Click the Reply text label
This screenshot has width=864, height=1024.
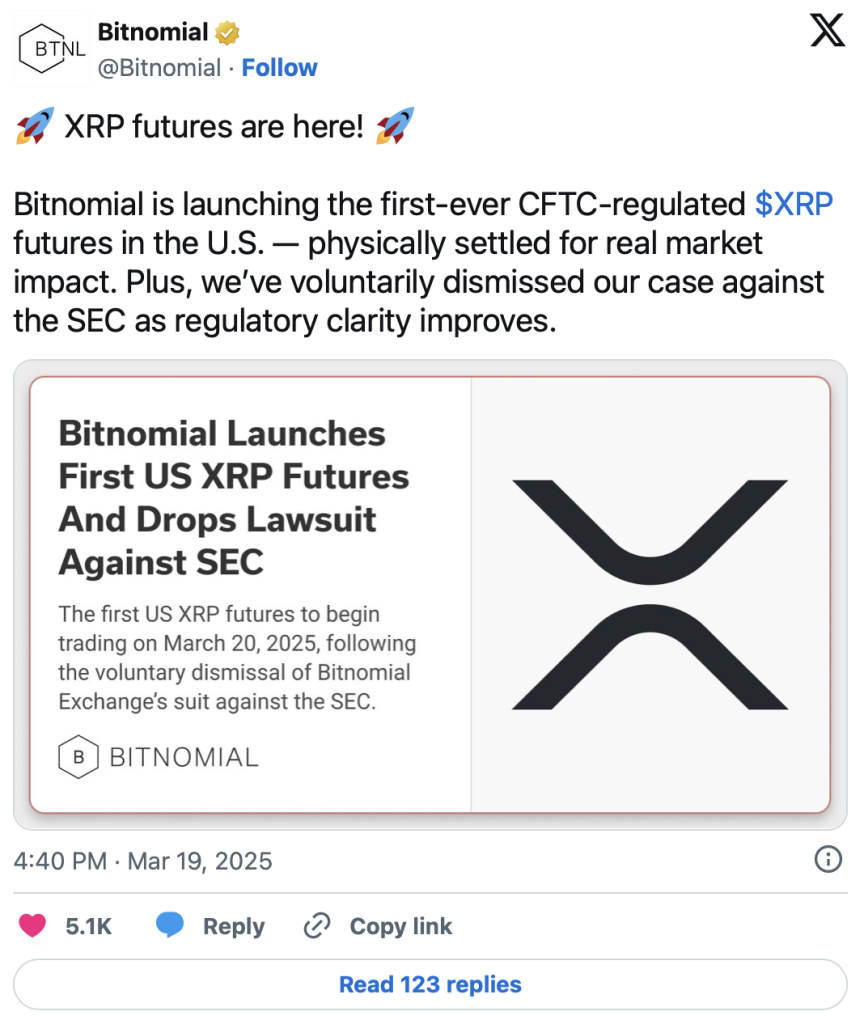click(234, 926)
